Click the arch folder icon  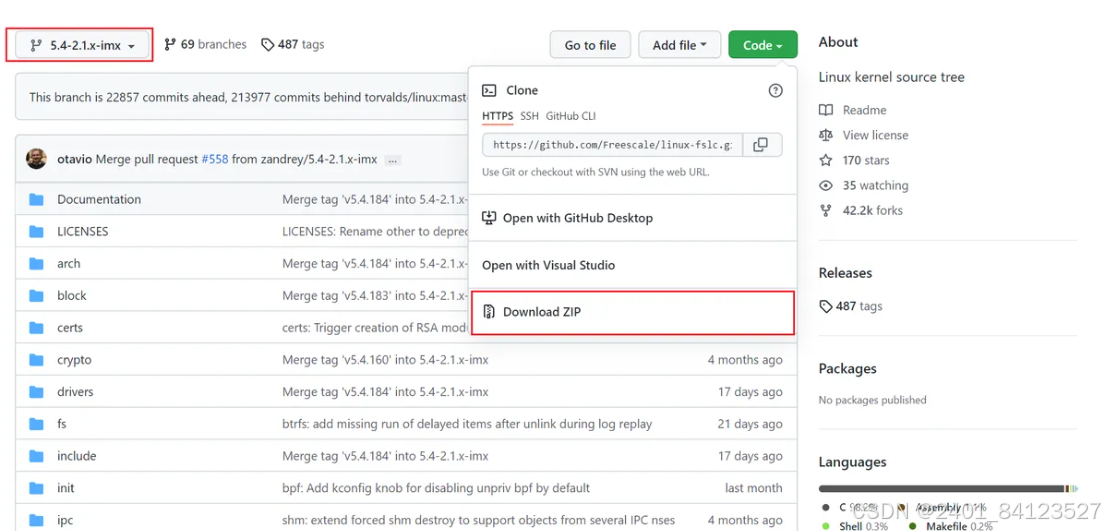point(37,264)
